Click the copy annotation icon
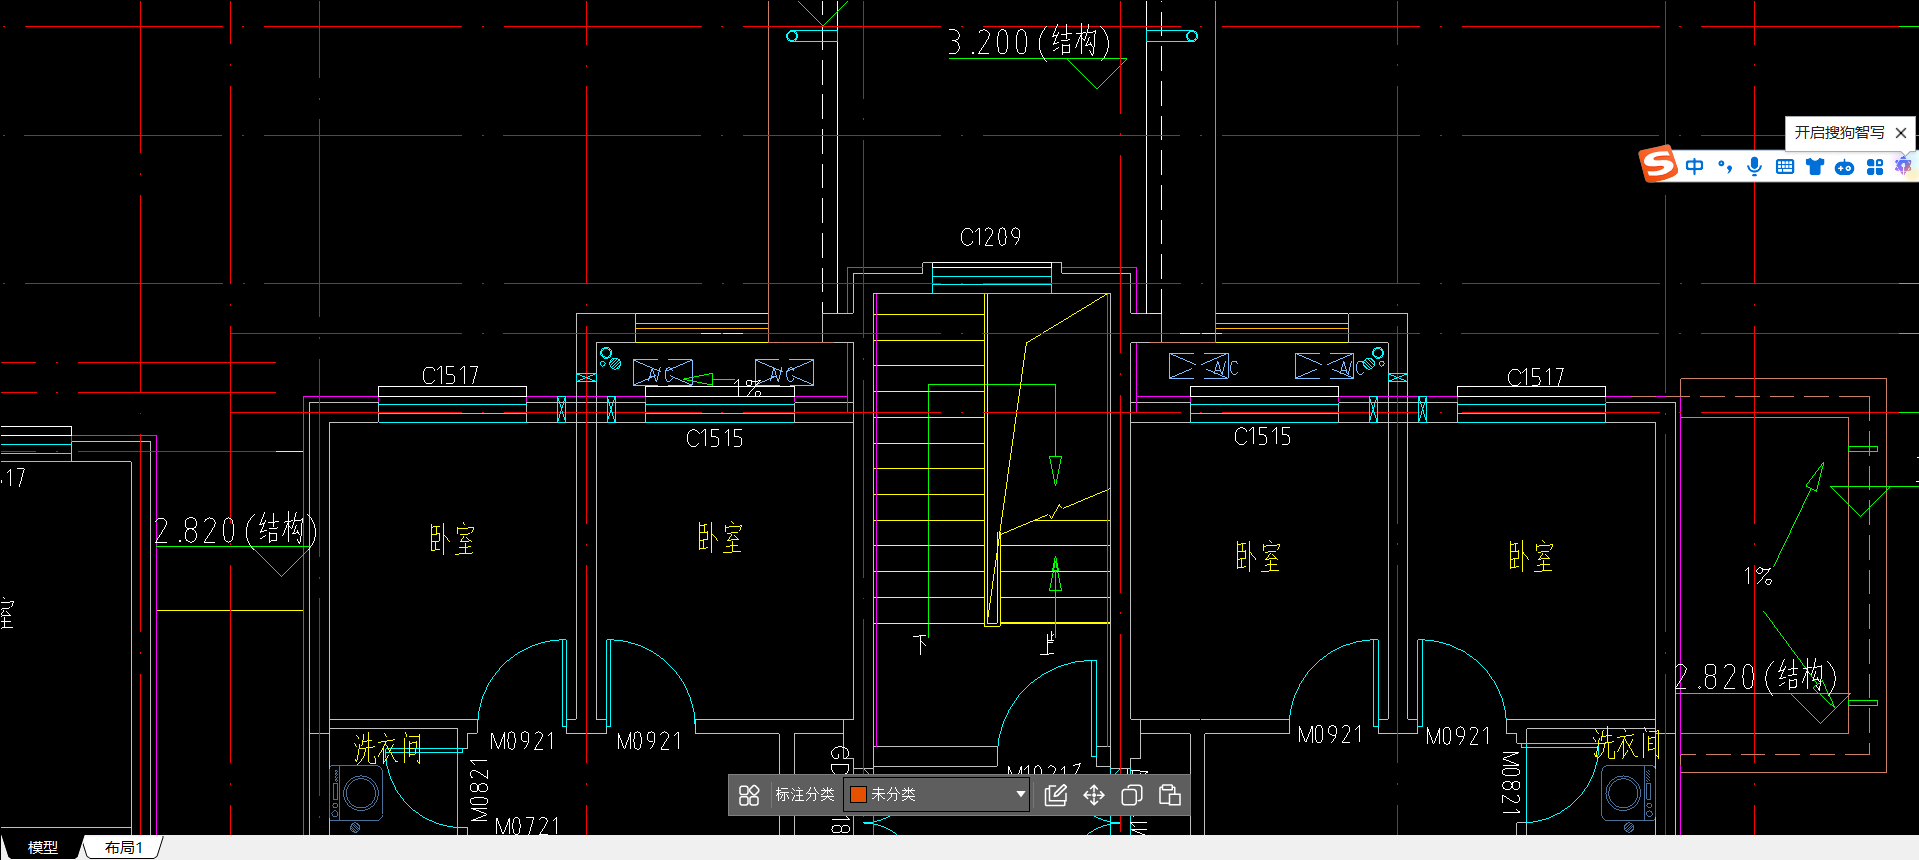The image size is (1919, 860). point(1132,795)
